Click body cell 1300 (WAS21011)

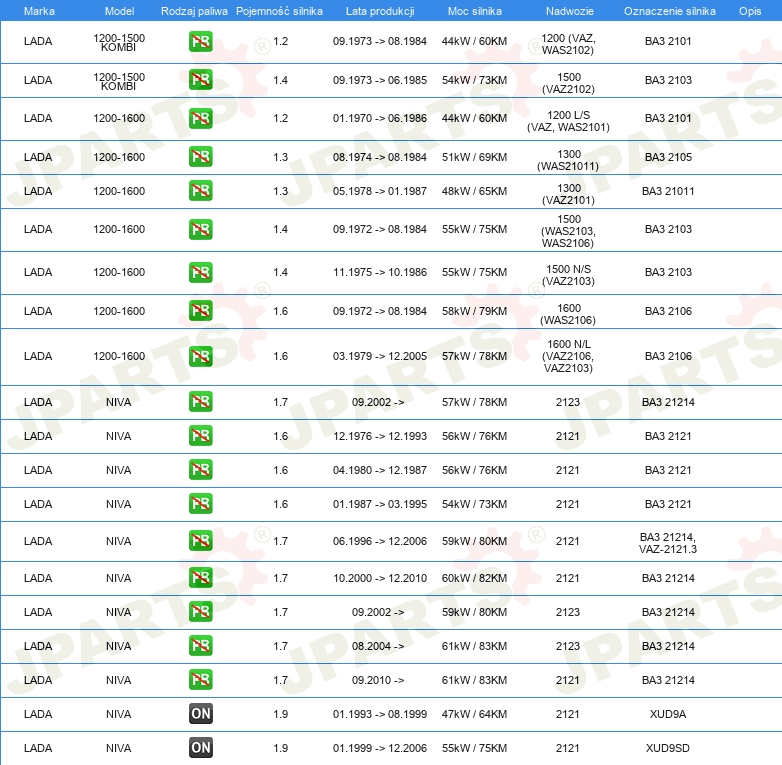569,160
